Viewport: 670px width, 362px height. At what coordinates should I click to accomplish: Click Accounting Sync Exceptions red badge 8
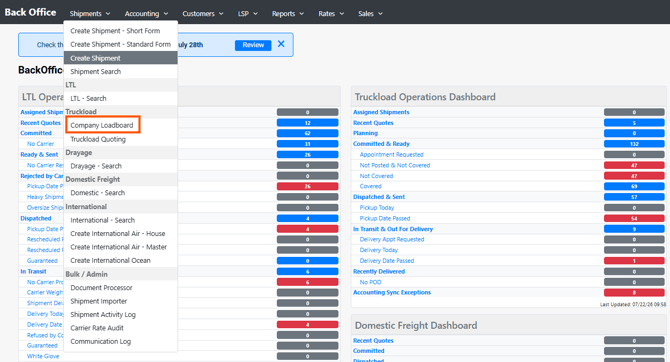coord(634,293)
